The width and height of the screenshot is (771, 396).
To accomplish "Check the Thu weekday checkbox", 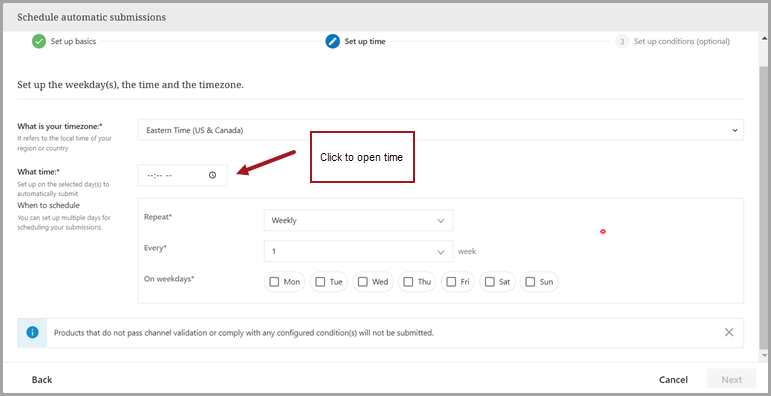I will coord(408,282).
